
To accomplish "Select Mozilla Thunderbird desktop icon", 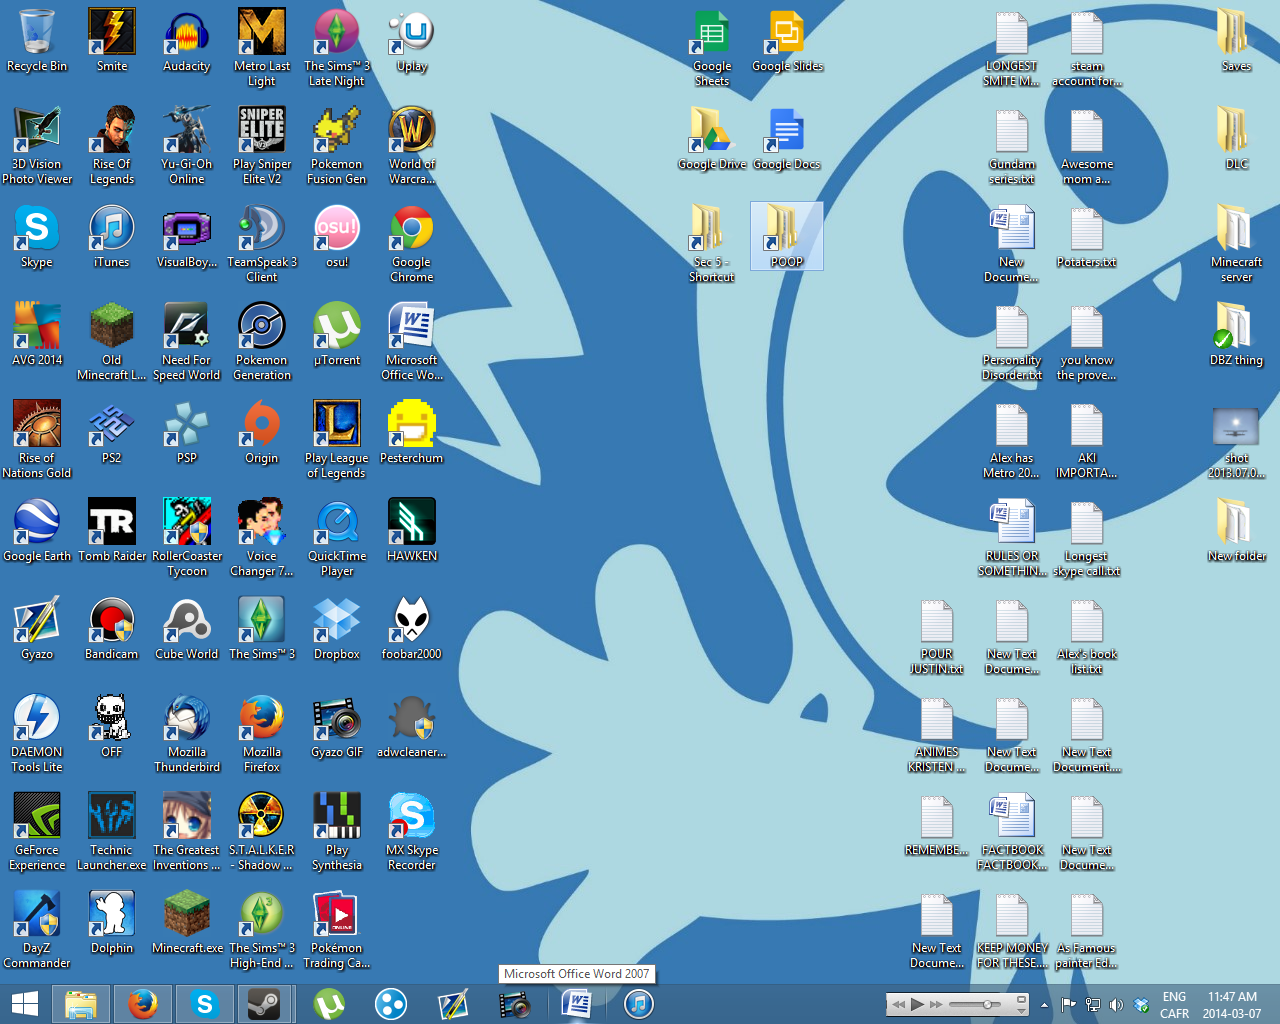I will coord(187,734).
